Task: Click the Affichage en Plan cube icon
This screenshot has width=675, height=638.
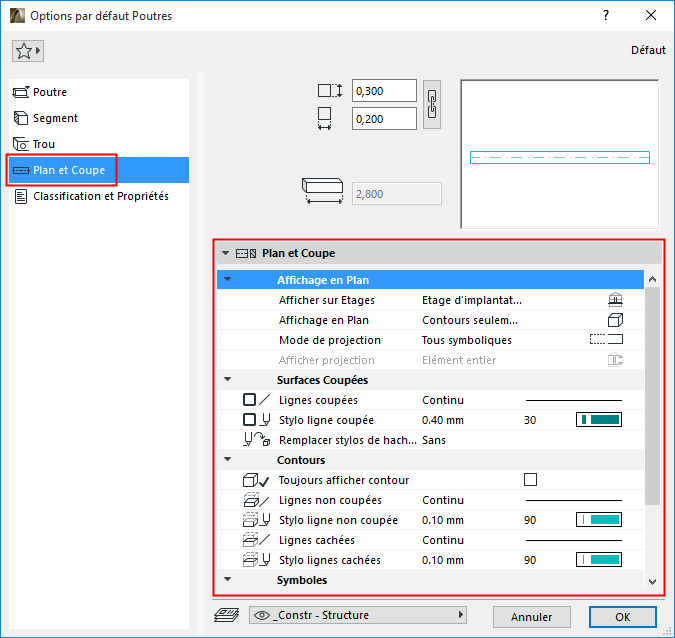Action: click(x=615, y=320)
